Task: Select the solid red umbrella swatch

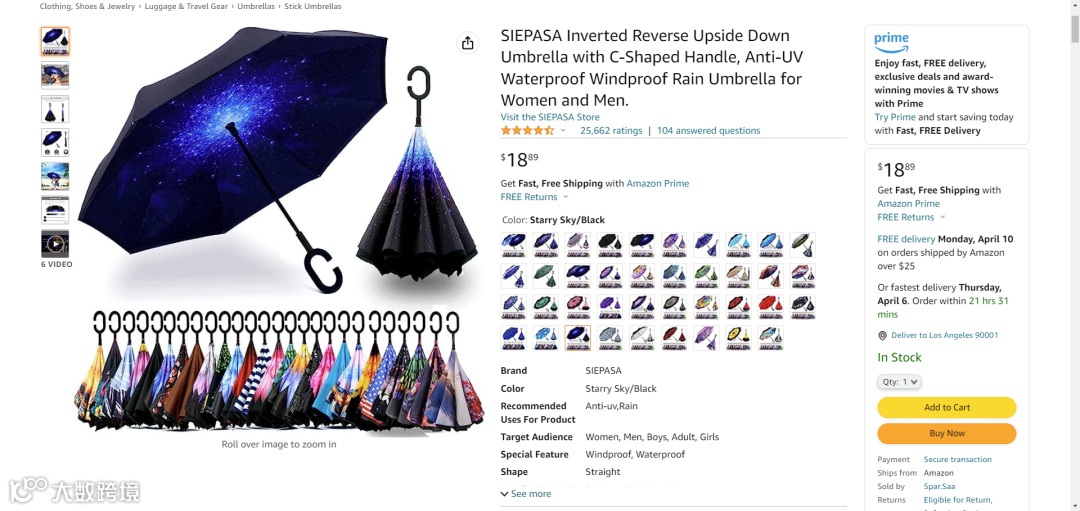Action: click(x=771, y=306)
